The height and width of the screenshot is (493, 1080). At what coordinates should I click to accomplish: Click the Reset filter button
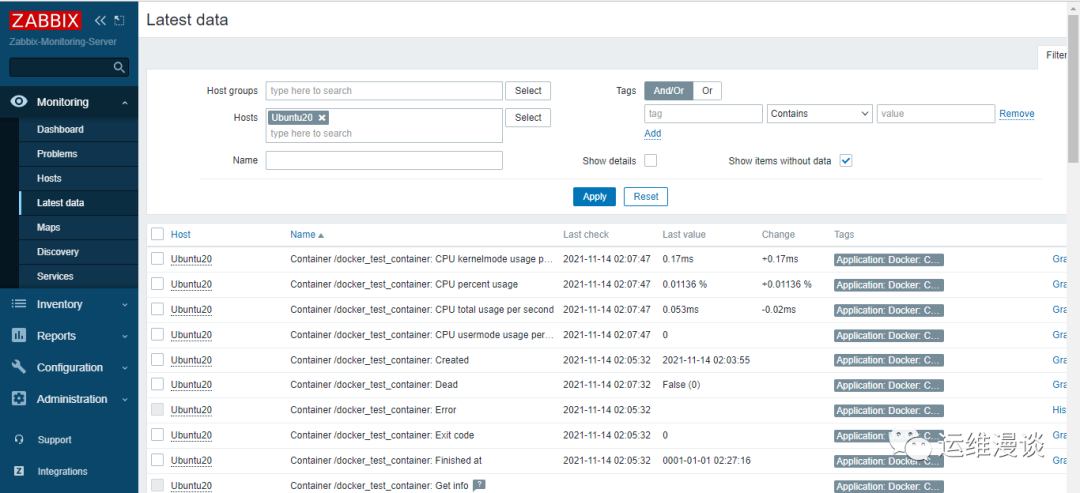point(646,196)
